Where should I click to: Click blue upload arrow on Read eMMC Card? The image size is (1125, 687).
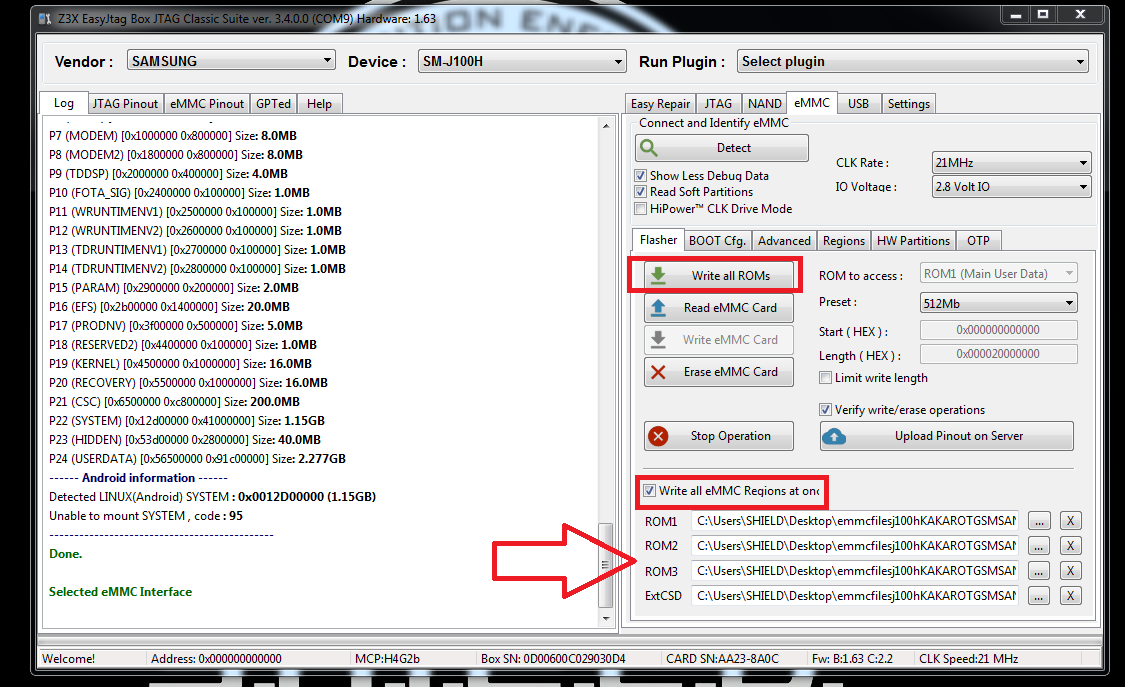pyautogui.click(x=658, y=308)
